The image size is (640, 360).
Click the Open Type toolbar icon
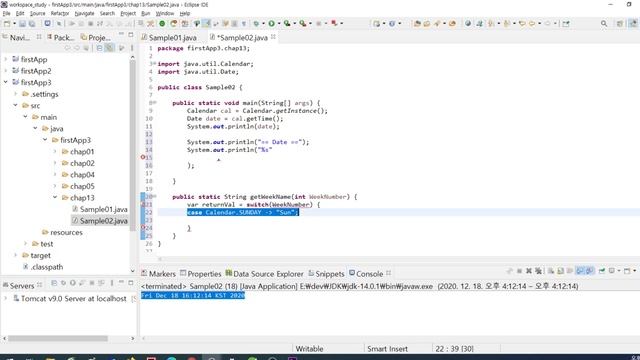[x=417, y=24]
